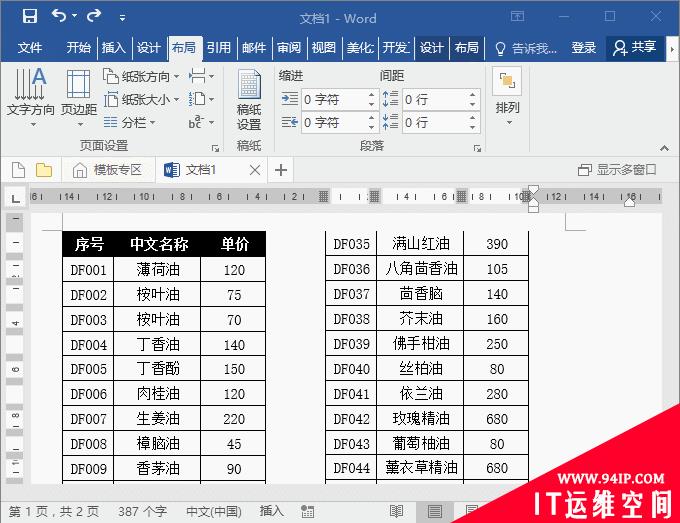
Task: Click the 登录 sign-in button
Action: pyautogui.click(x=583, y=47)
